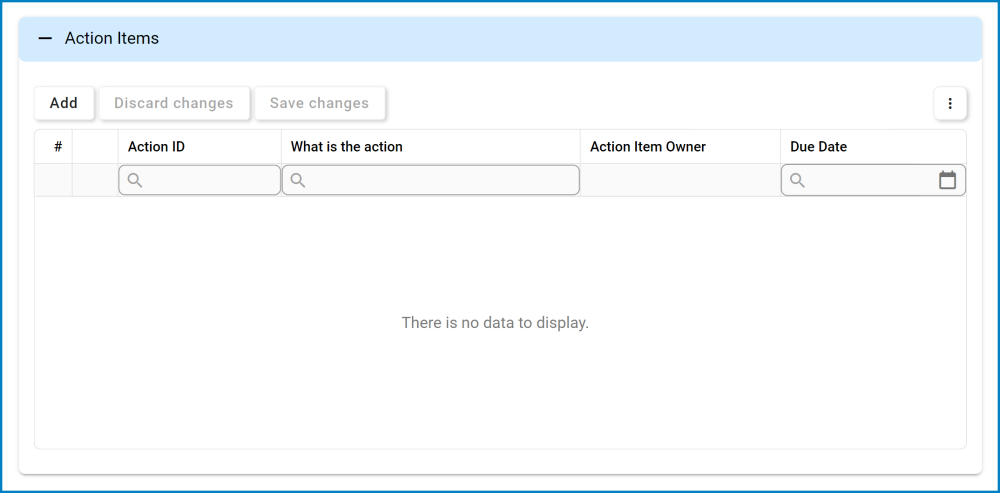Image resolution: width=1000 pixels, height=493 pixels.
Task: Click the What is the action search icon
Action: 298,180
